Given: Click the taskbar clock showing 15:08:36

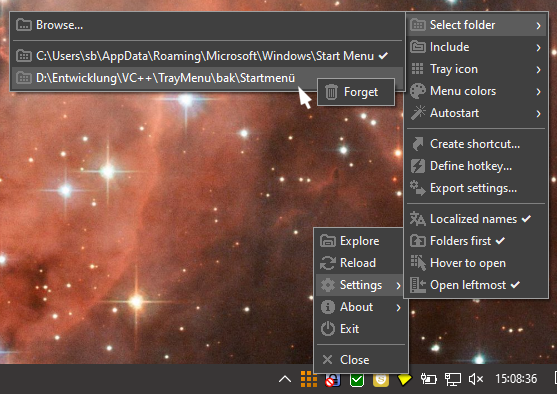Looking at the screenshot, I should click(516, 379).
